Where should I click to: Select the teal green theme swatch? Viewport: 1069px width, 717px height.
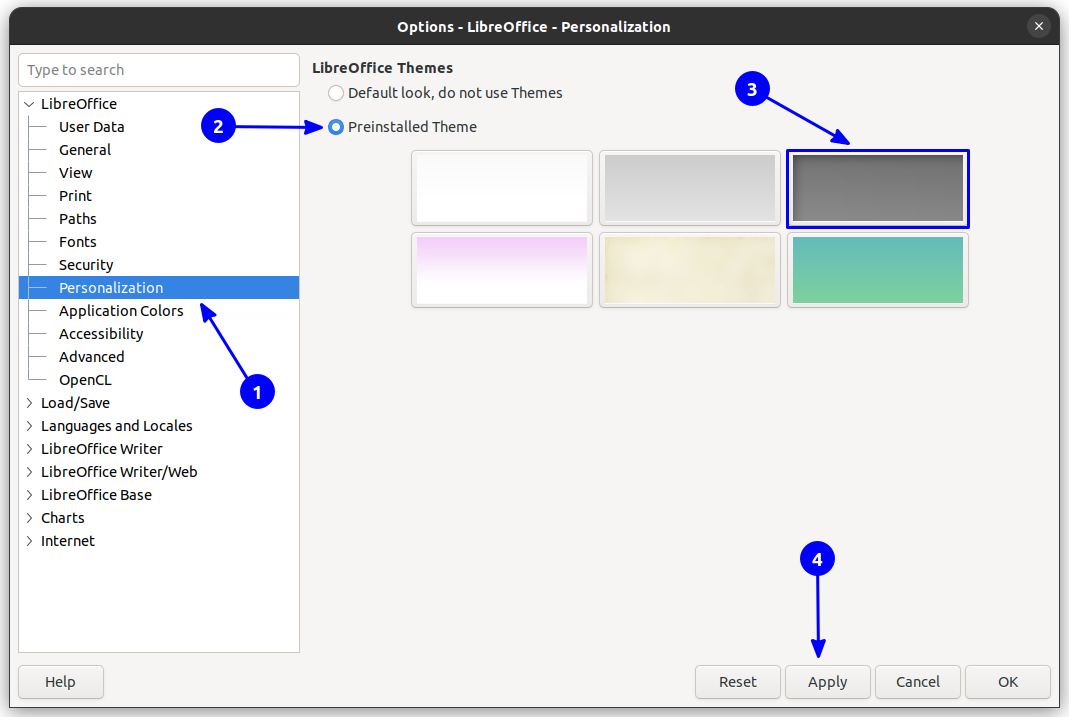[x=877, y=270]
